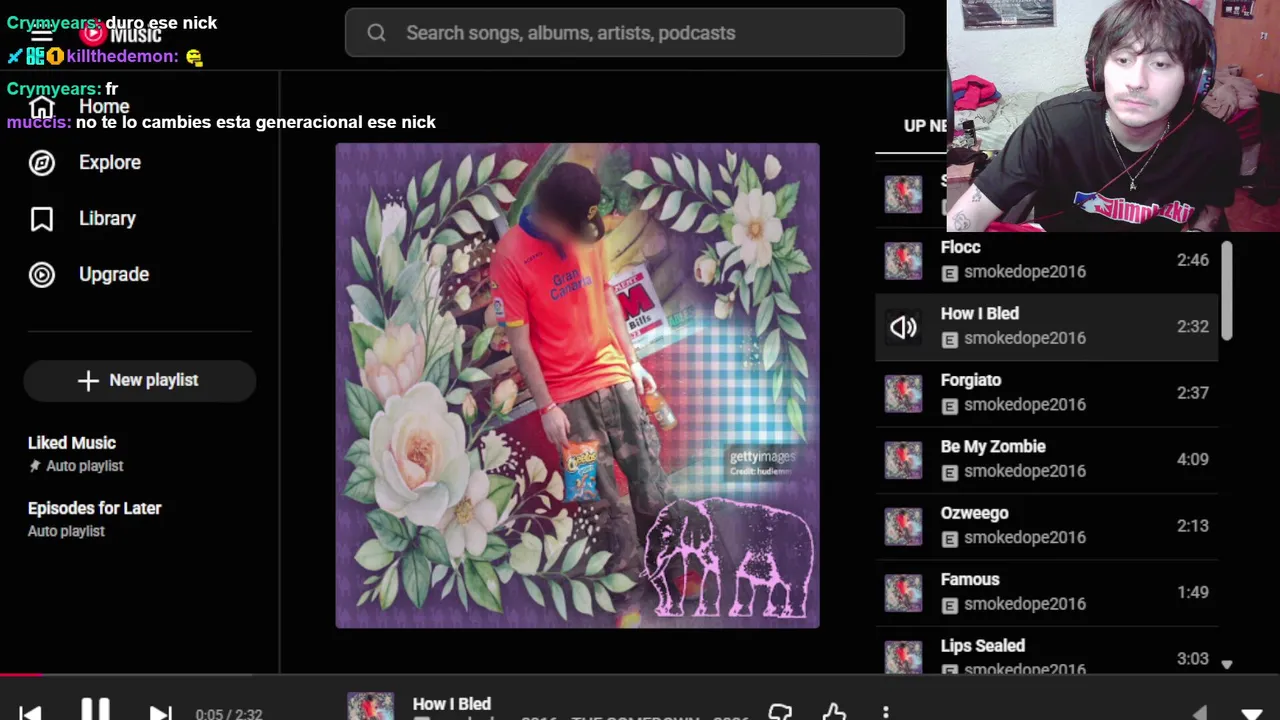Viewport: 1280px width, 720px height.
Task: Click the Be My Zombie row thumbnail
Action: [903, 459]
